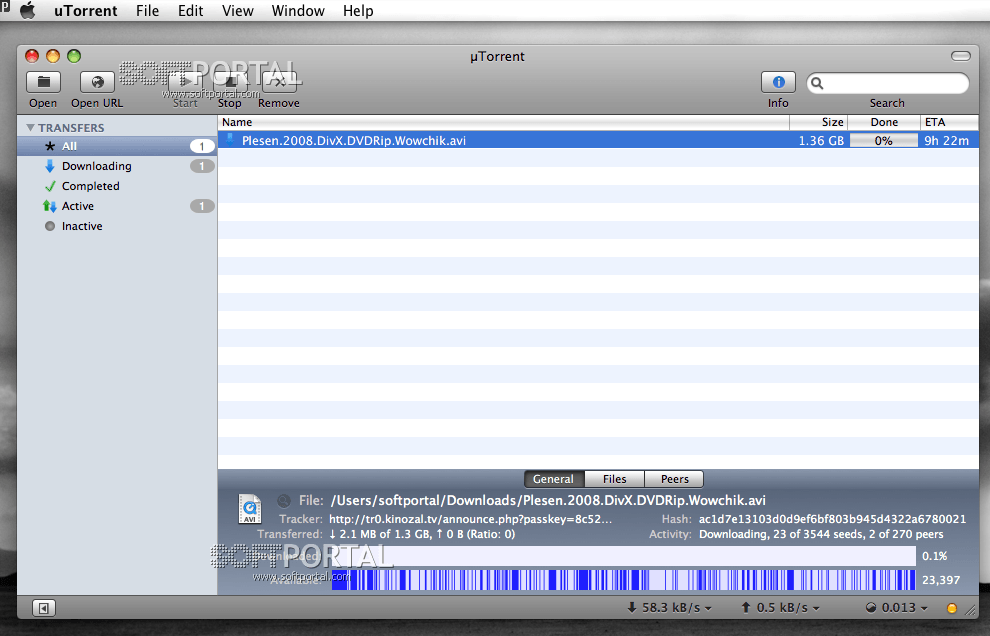Click the AVI file type icon
This screenshot has height=636, width=990.
point(249,509)
